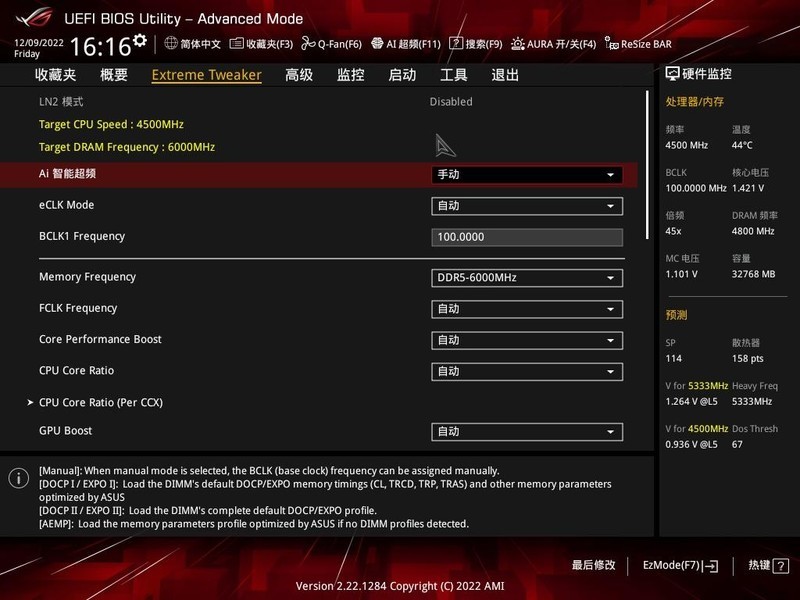The image size is (800, 600).
Task: Click the 预测 section heading
Action: pyautogui.click(x=676, y=315)
